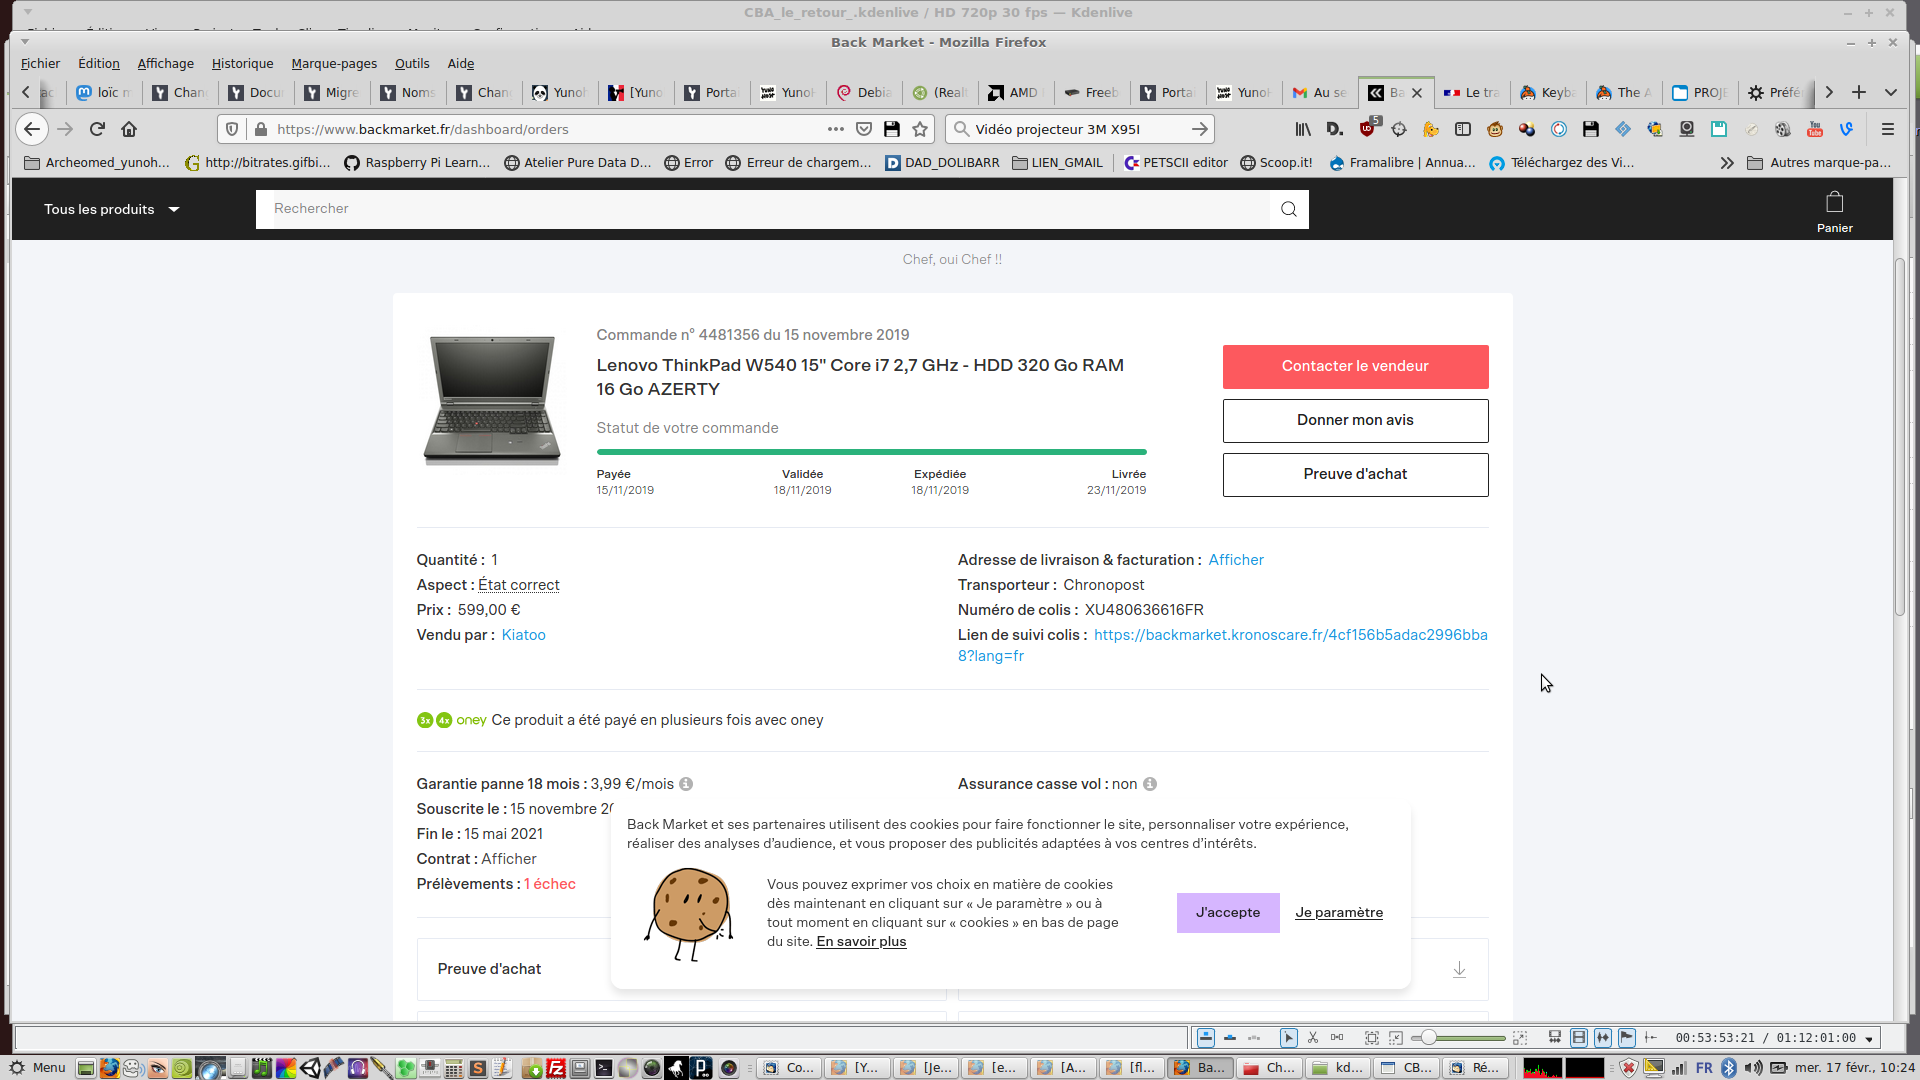1920x1080 pixels.
Task: Accept cookies with the J'accepte button
Action: point(1228,912)
